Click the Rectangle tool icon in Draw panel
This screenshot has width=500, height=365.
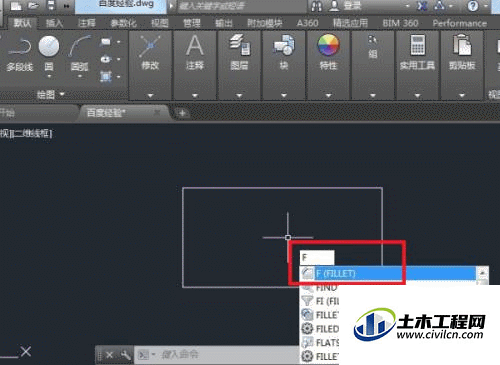click(x=106, y=42)
